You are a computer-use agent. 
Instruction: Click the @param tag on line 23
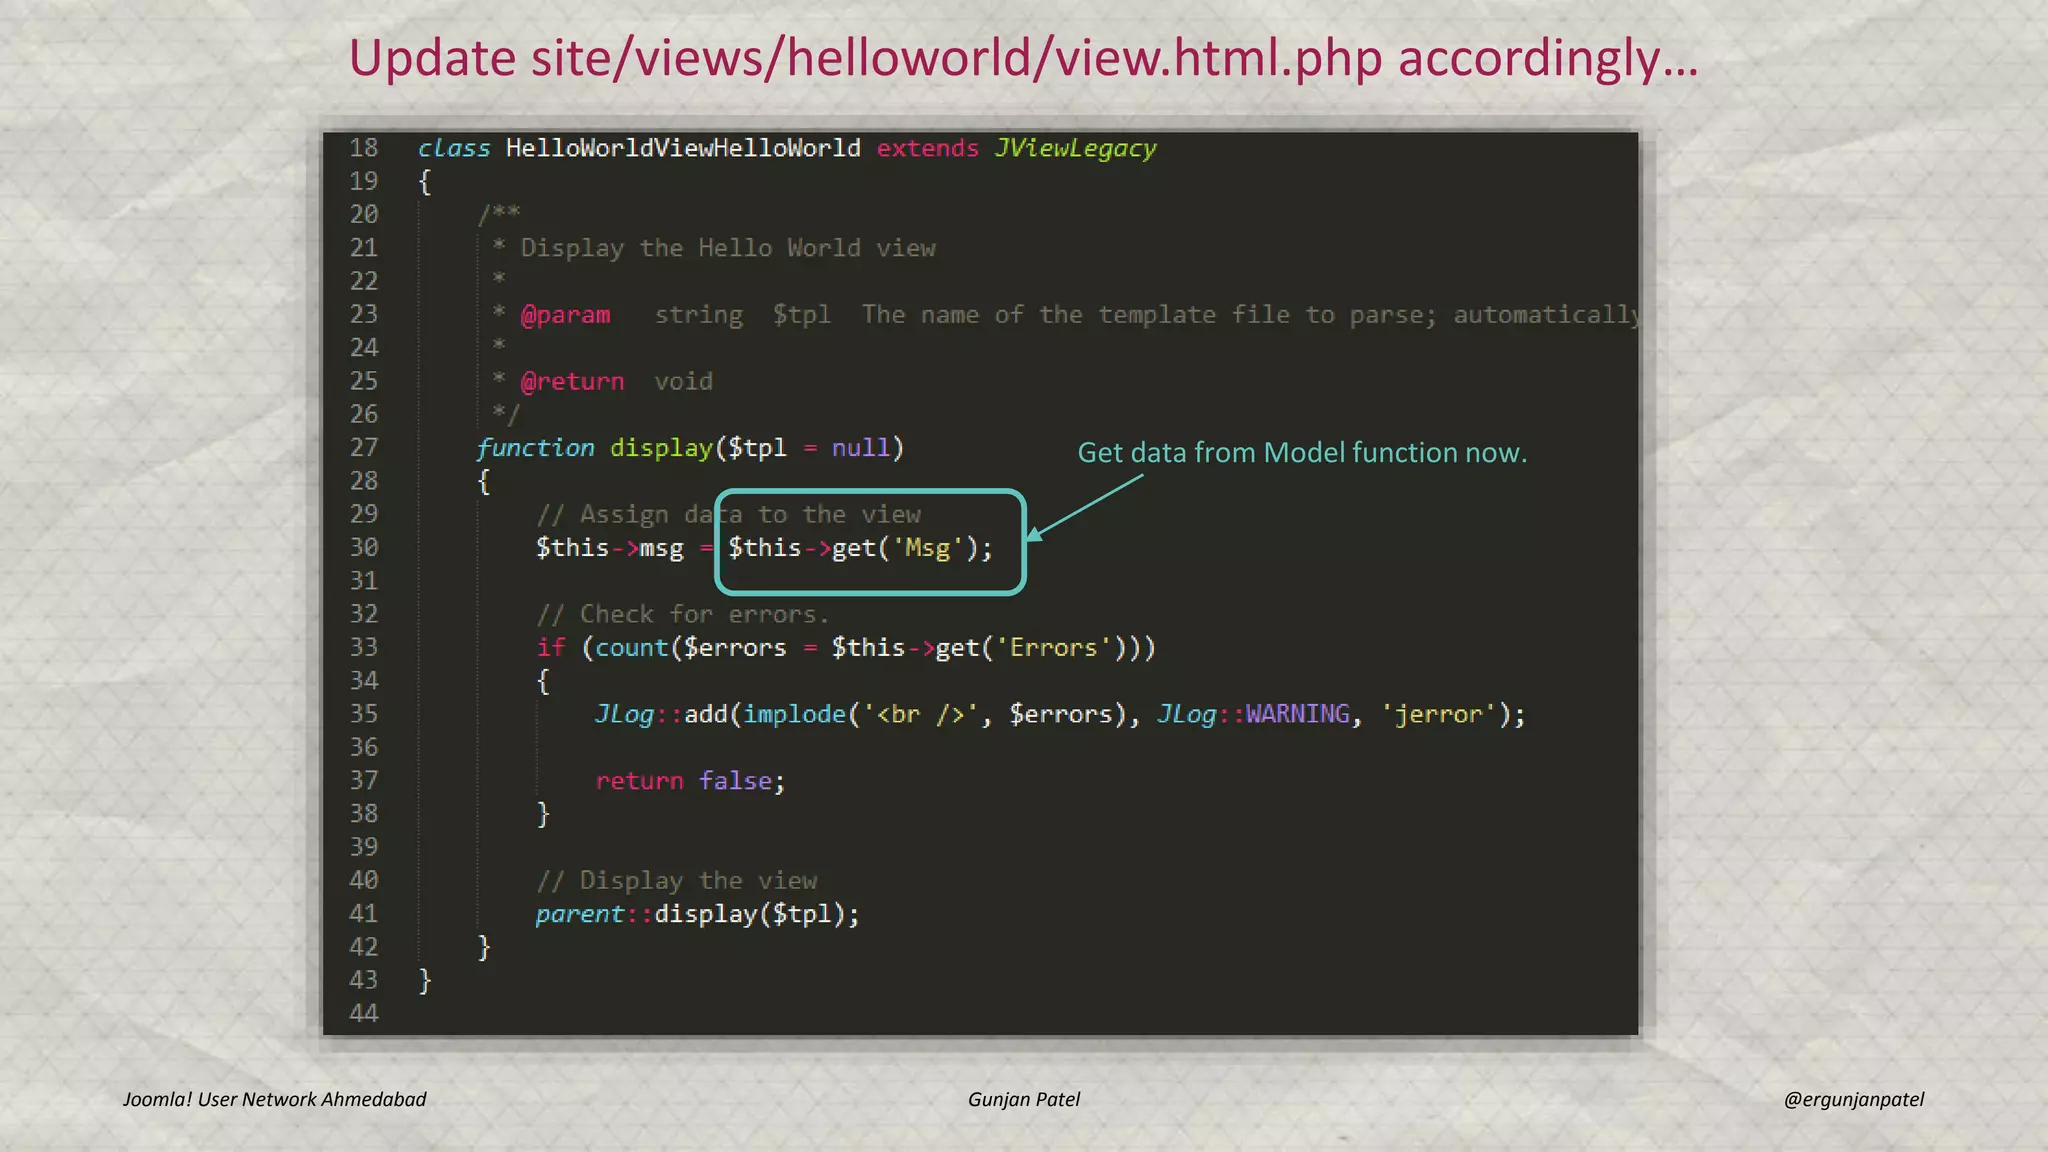(565, 315)
